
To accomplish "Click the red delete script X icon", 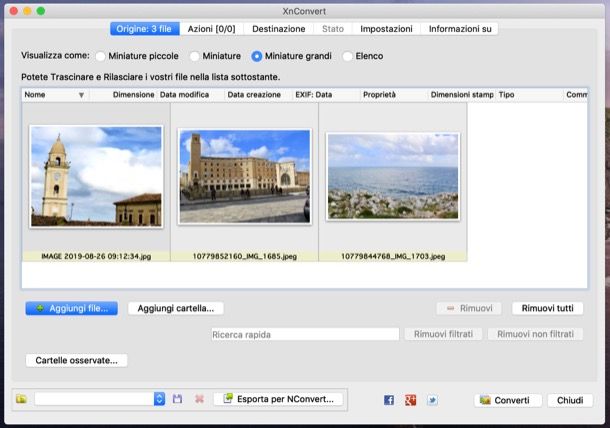I will [x=199, y=399].
